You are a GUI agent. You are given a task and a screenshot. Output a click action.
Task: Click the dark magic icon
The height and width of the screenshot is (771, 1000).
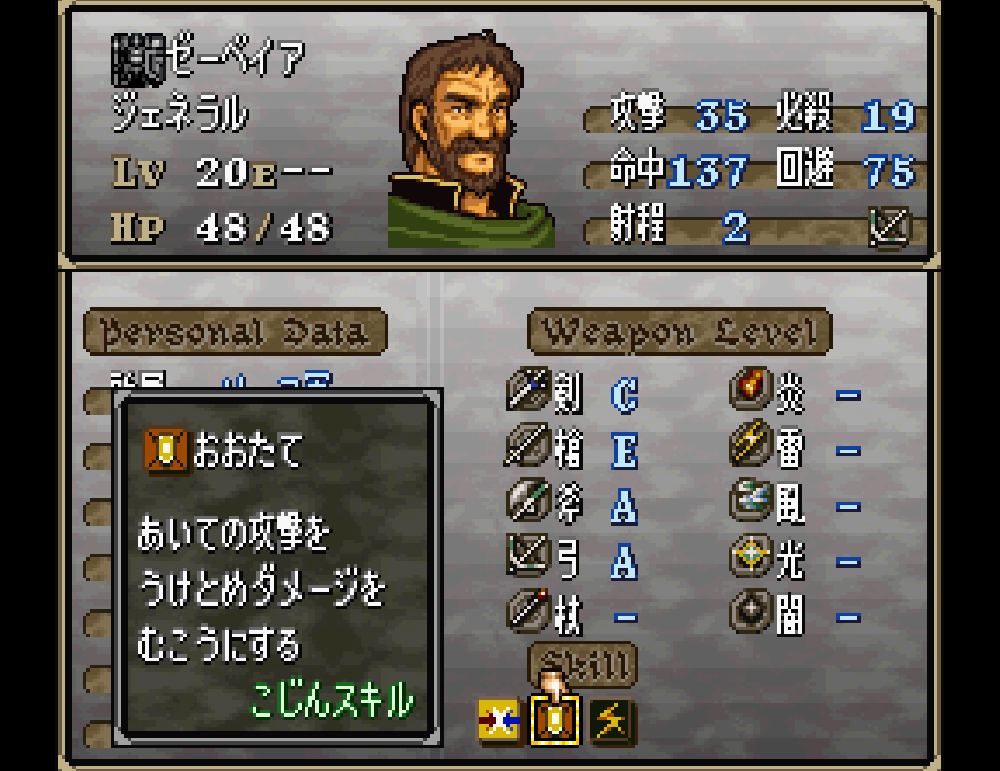(751, 611)
